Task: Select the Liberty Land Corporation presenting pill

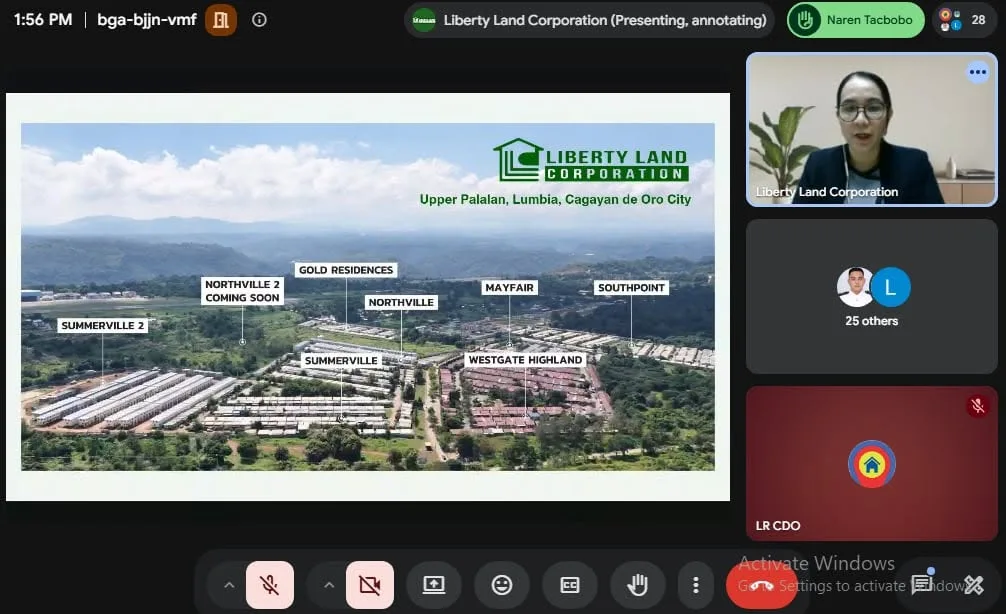Action: (x=589, y=20)
